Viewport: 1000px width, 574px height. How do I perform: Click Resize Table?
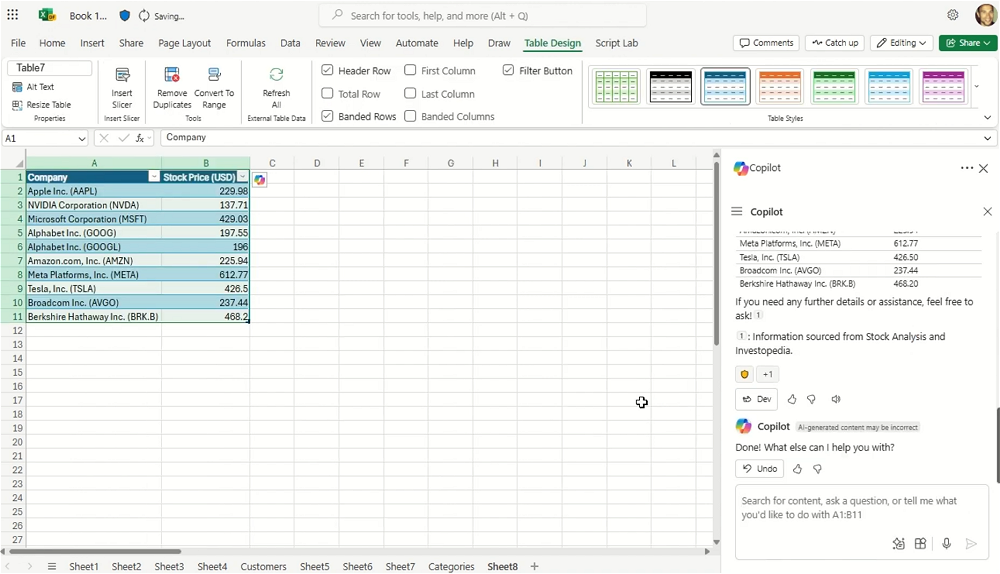(41, 105)
